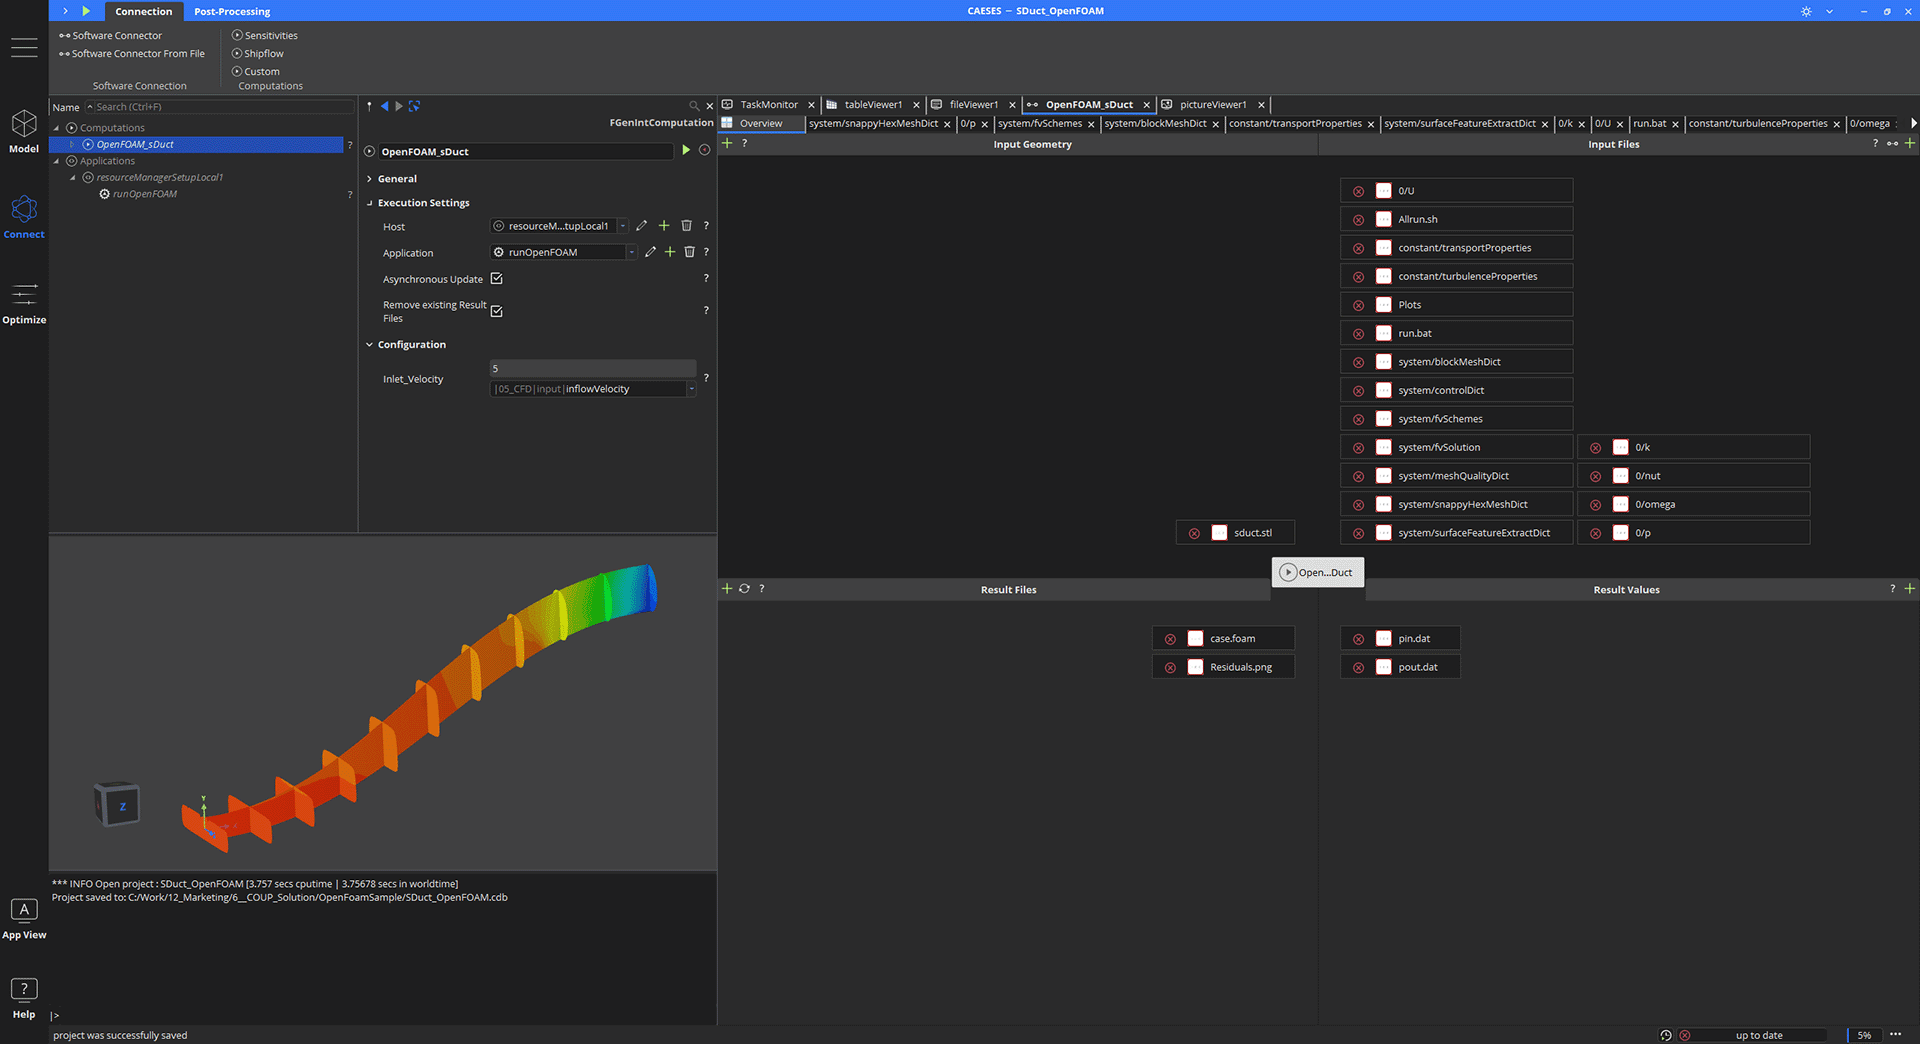Remove the sduct.stl input geometry
1920x1044 pixels.
pyautogui.click(x=1194, y=533)
